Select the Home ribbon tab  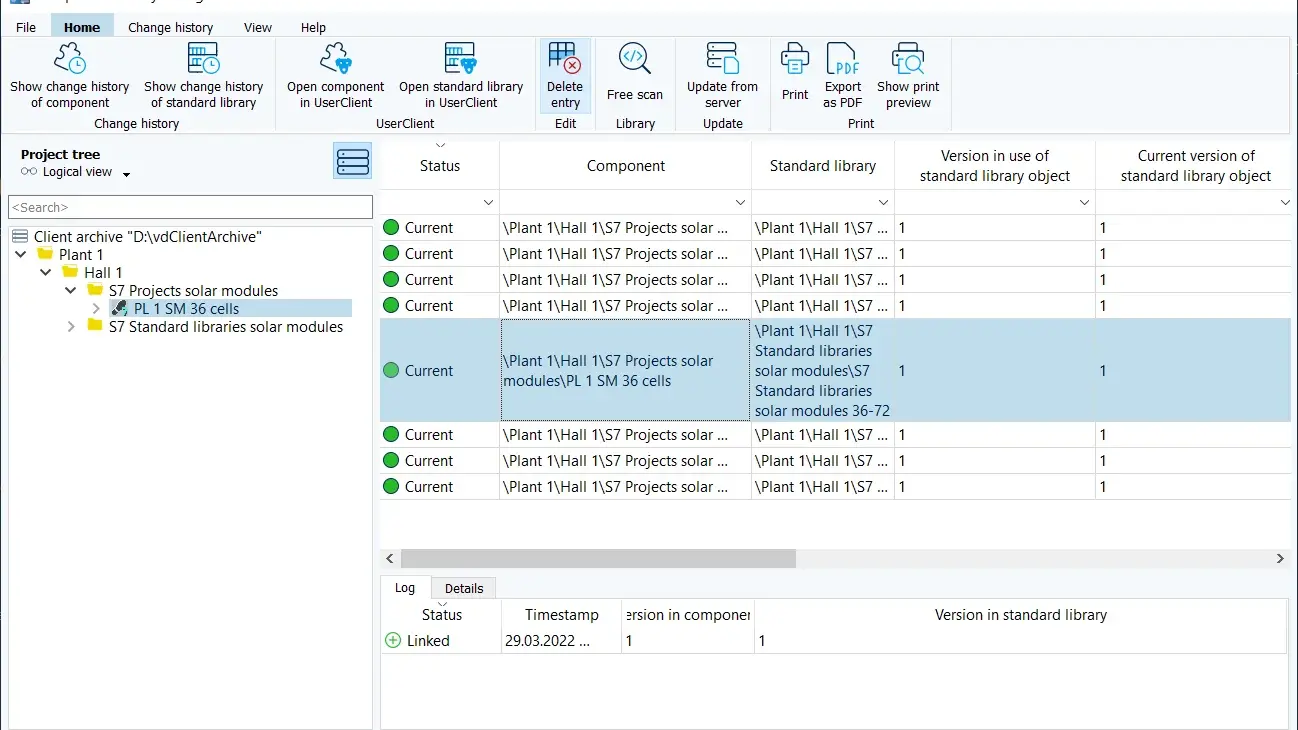pos(82,27)
